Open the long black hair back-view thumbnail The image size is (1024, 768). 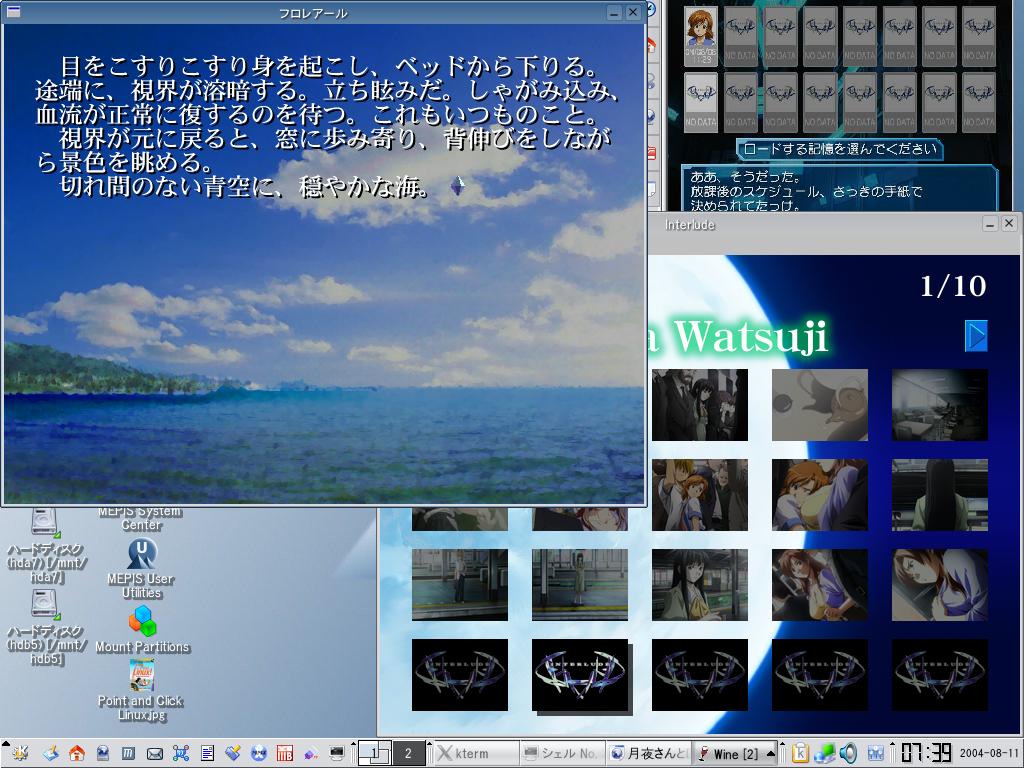[x=940, y=494]
